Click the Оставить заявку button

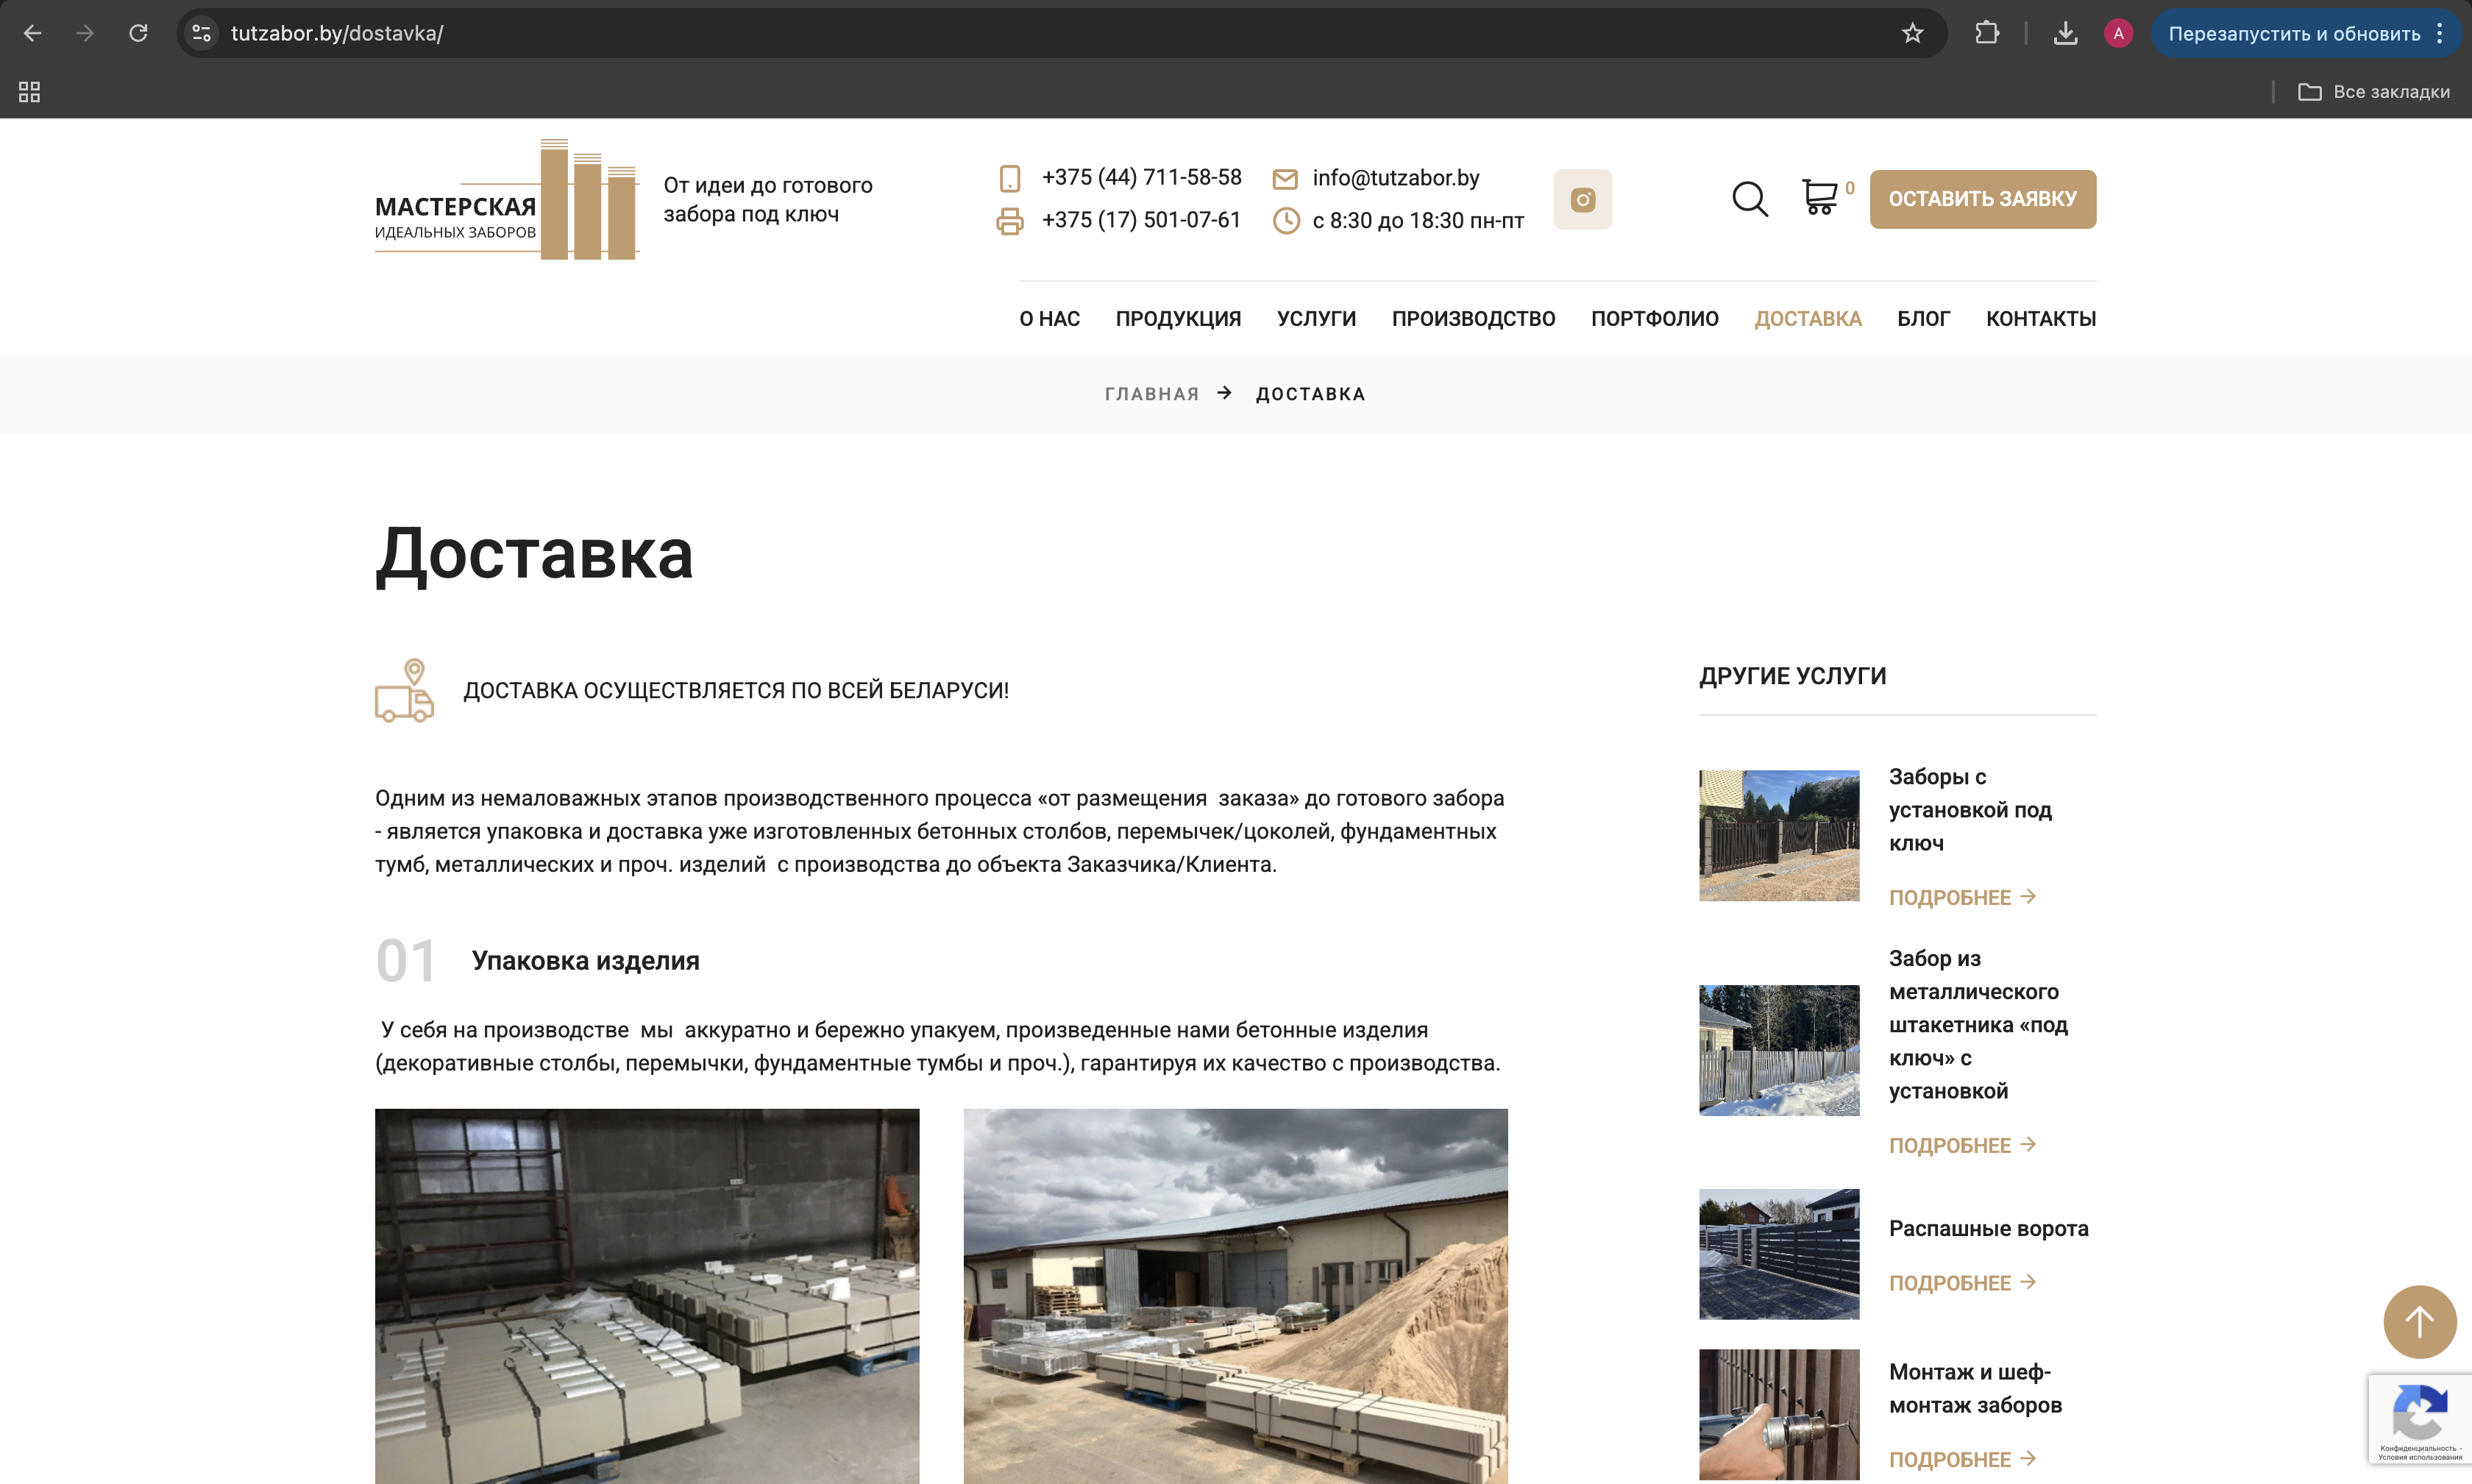tap(1982, 199)
